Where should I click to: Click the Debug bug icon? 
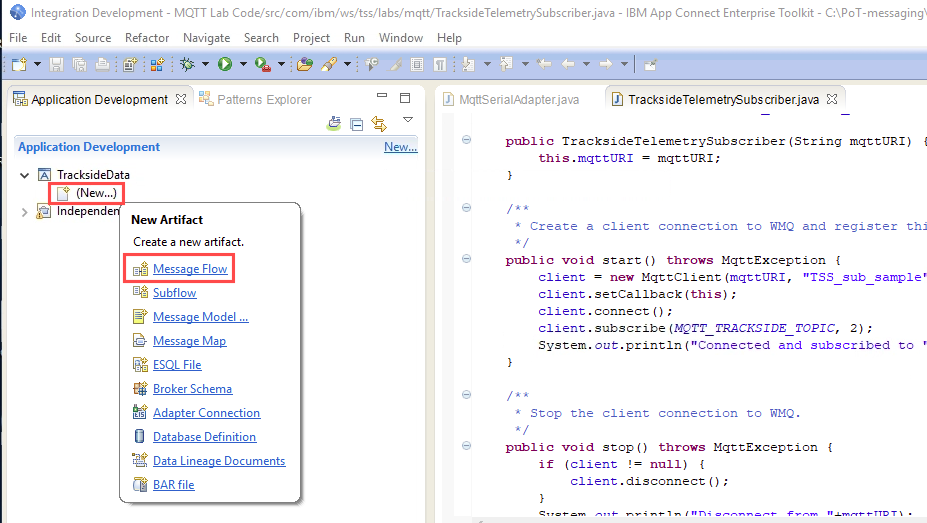pos(187,64)
